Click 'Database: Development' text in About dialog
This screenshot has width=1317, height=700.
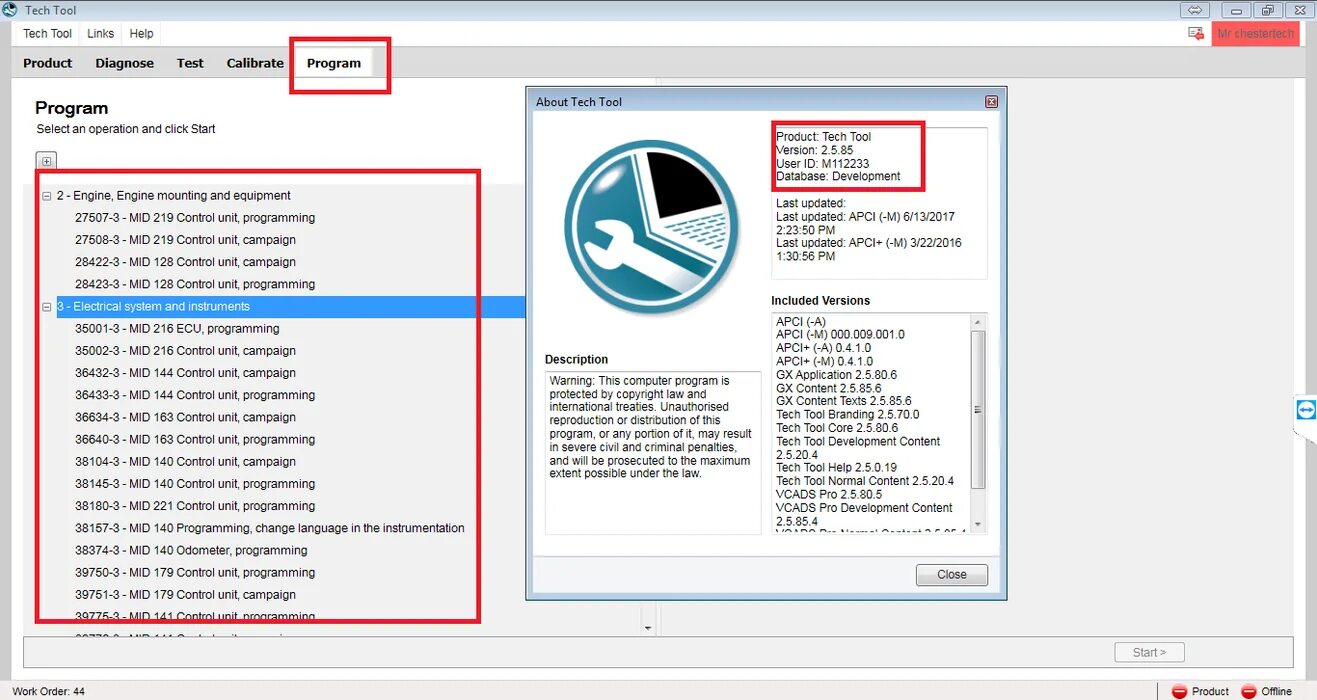coord(838,176)
